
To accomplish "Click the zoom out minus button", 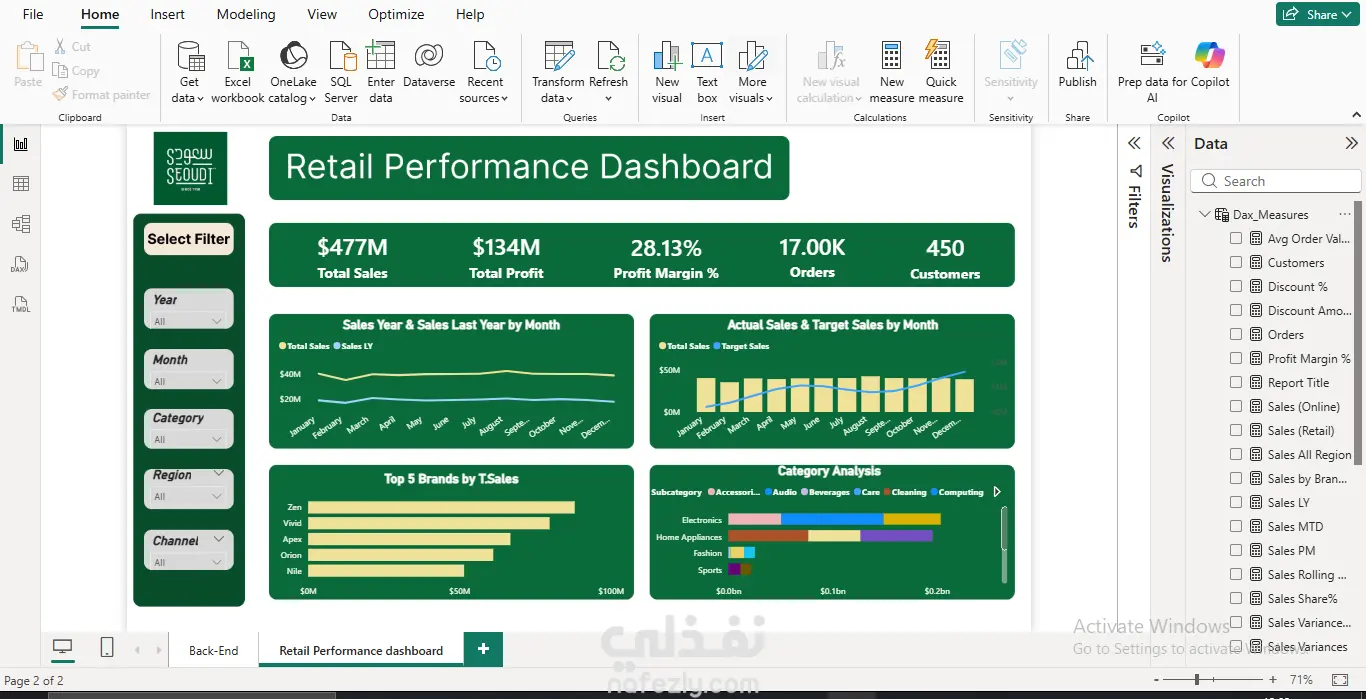I will click(x=1156, y=680).
